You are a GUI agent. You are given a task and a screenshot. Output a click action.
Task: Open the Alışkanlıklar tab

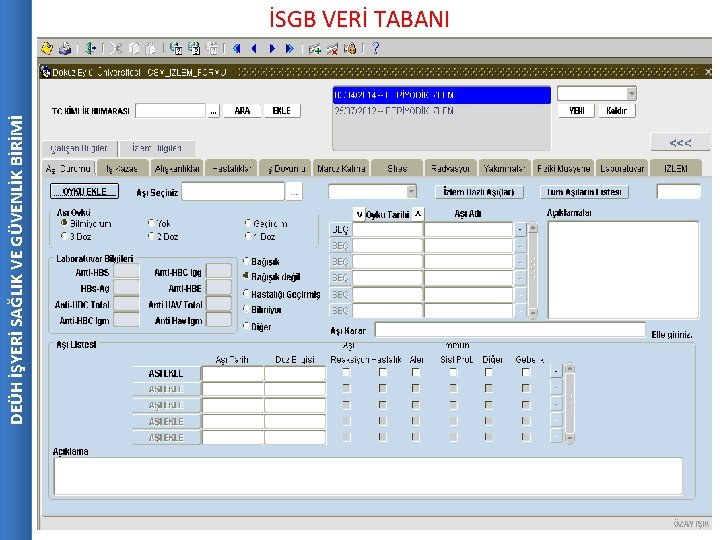coord(177,169)
